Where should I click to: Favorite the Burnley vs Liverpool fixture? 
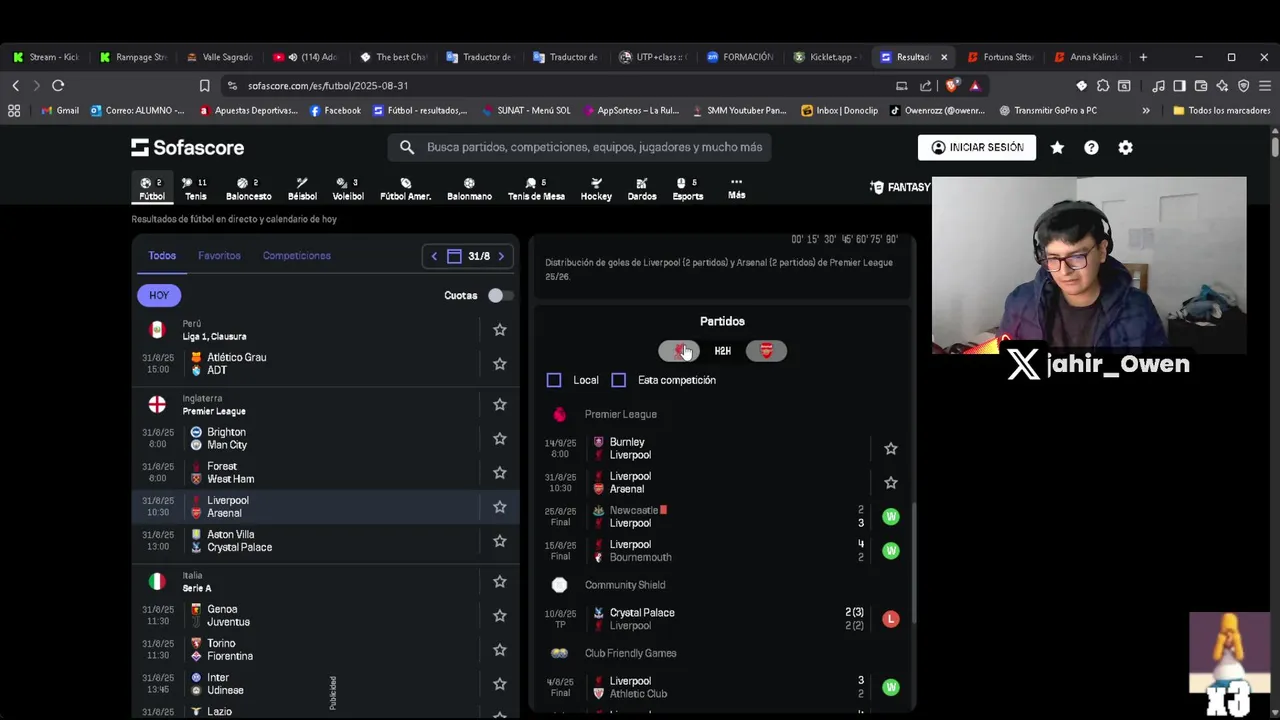point(891,449)
